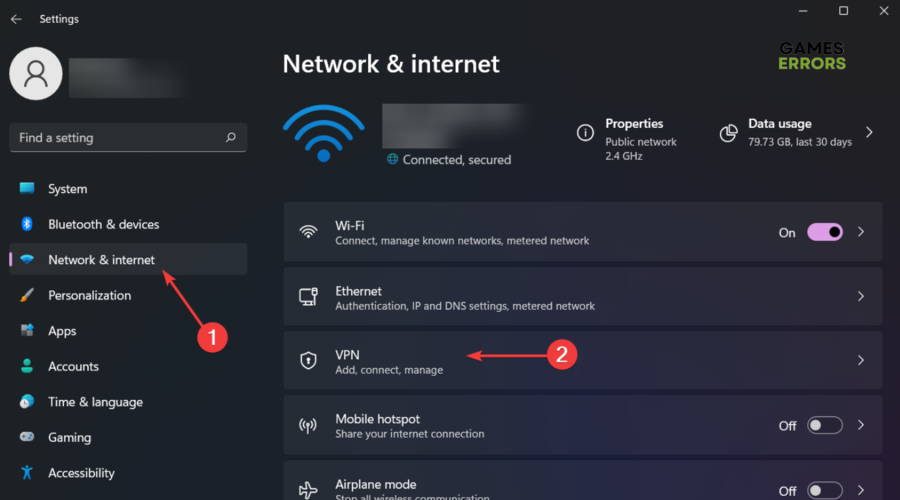Click the back arrow in Settings header

point(16,19)
